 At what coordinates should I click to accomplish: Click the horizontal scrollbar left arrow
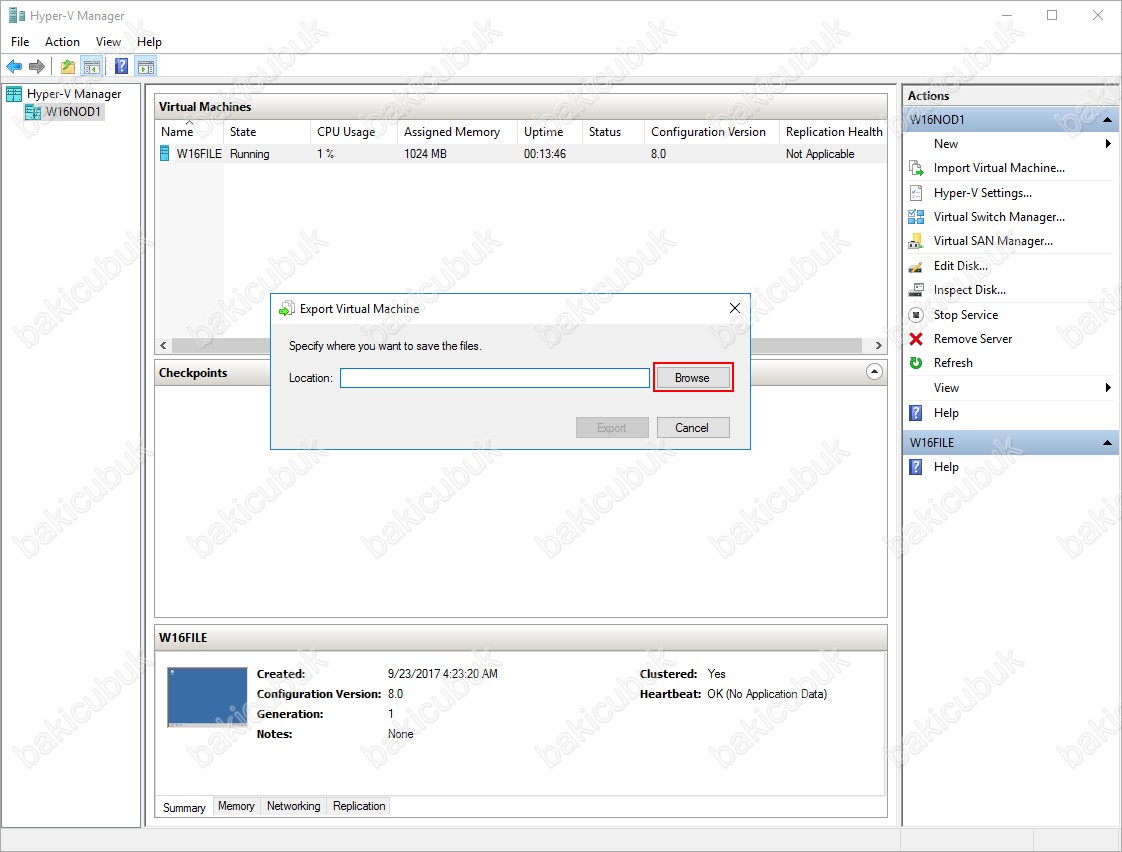point(163,346)
